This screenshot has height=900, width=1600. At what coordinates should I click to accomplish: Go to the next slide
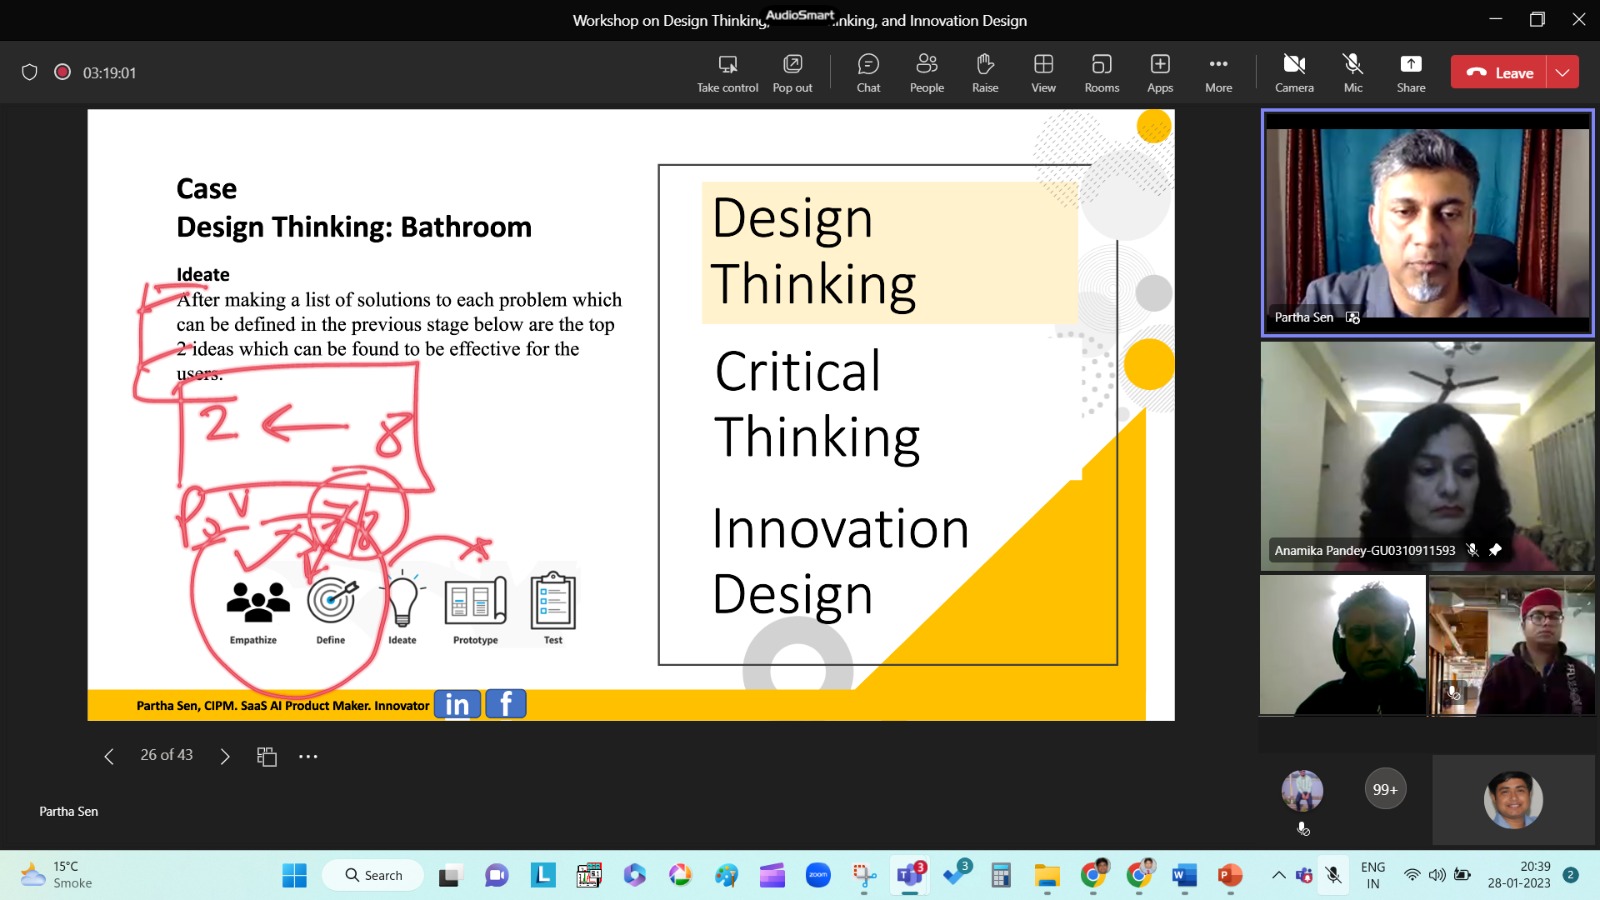[x=225, y=756]
